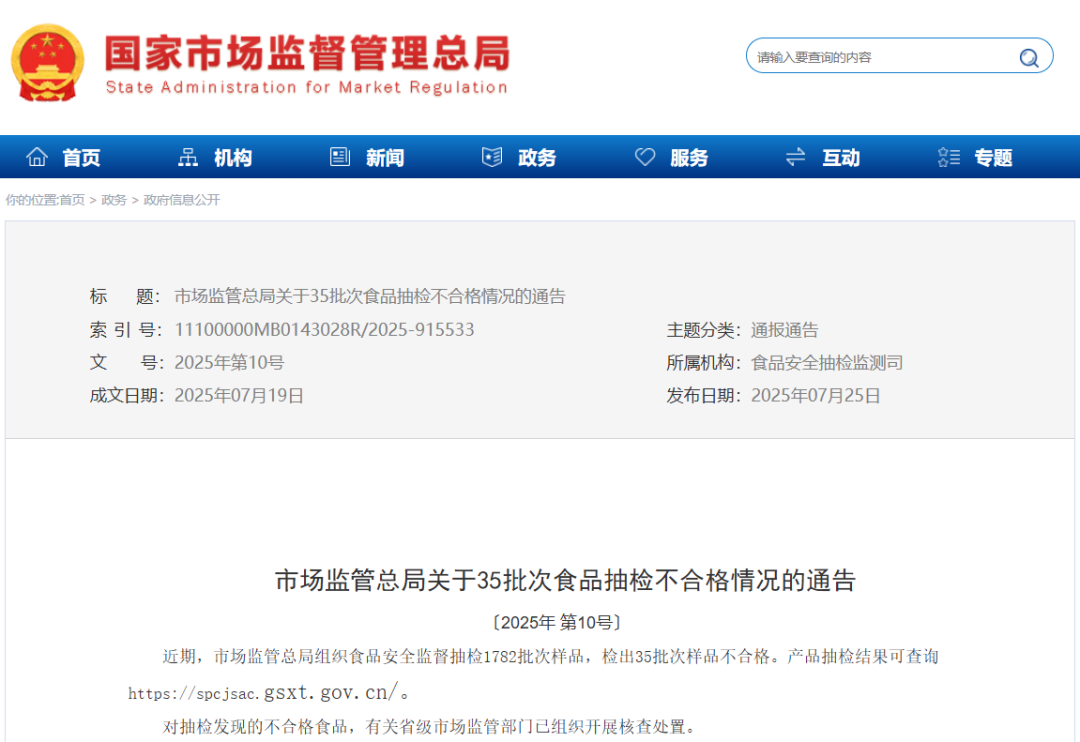Click the large article heading

[x=565, y=580]
